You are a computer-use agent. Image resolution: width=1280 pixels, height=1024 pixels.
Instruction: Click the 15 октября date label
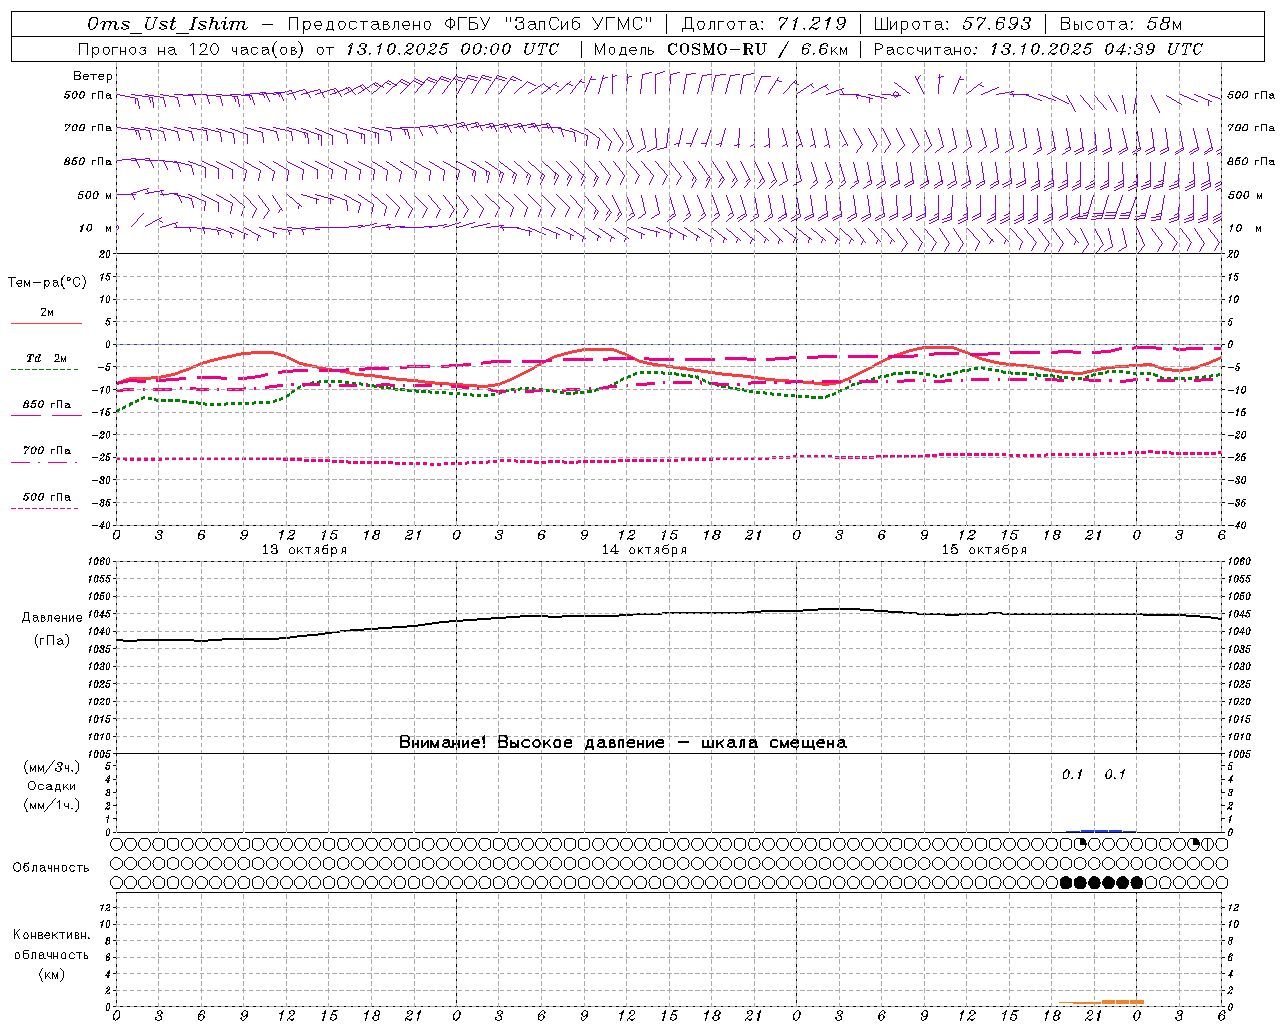pyautogui.click(x=984, y=550)
